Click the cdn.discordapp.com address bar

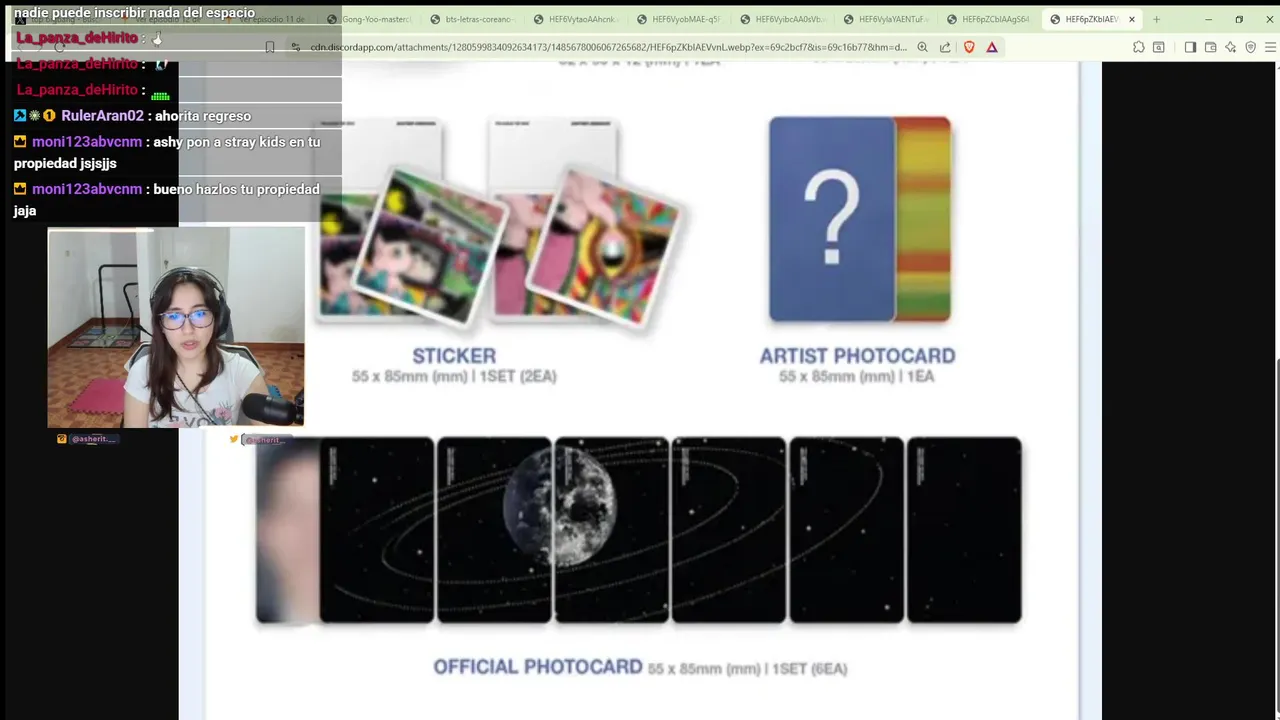click(608, 47)
